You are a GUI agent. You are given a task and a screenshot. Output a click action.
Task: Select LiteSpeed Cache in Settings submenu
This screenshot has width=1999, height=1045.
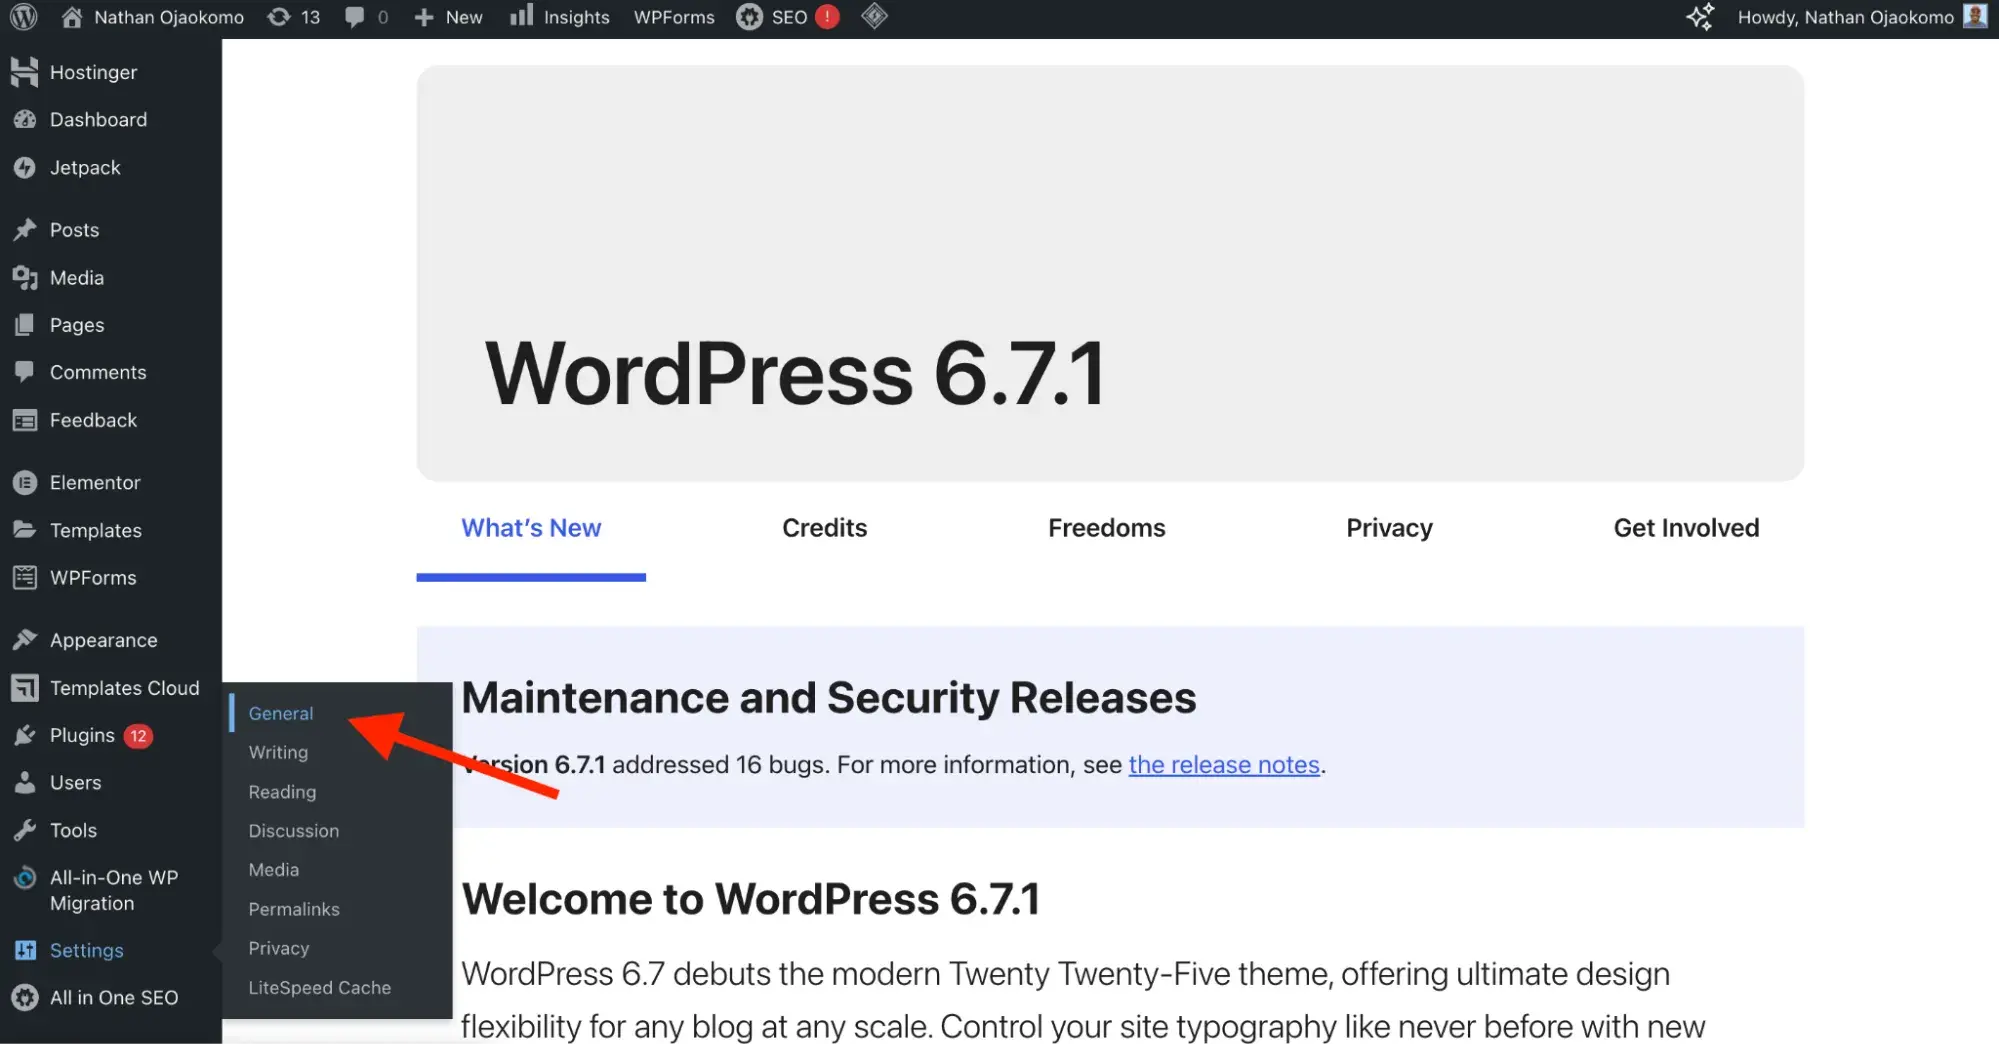[x=320, y=987]
